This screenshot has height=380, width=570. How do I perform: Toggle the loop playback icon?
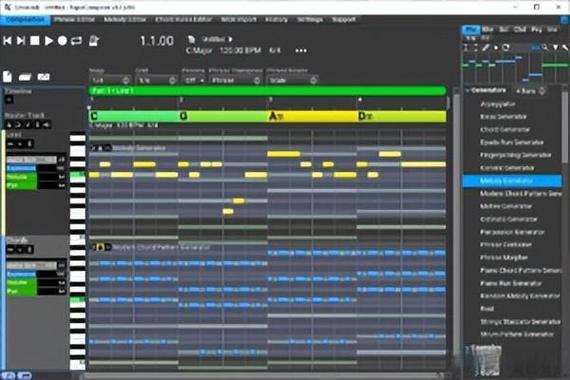[76, 41]
